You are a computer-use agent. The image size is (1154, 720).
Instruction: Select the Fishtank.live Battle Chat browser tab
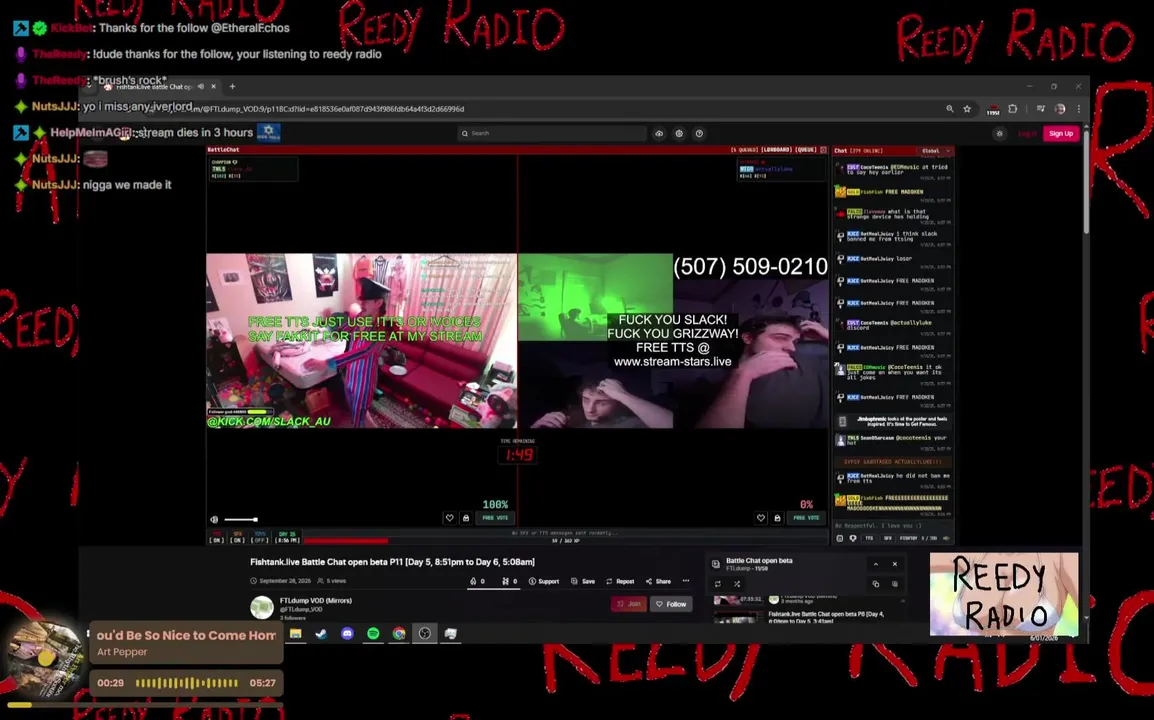pos(153,86)
